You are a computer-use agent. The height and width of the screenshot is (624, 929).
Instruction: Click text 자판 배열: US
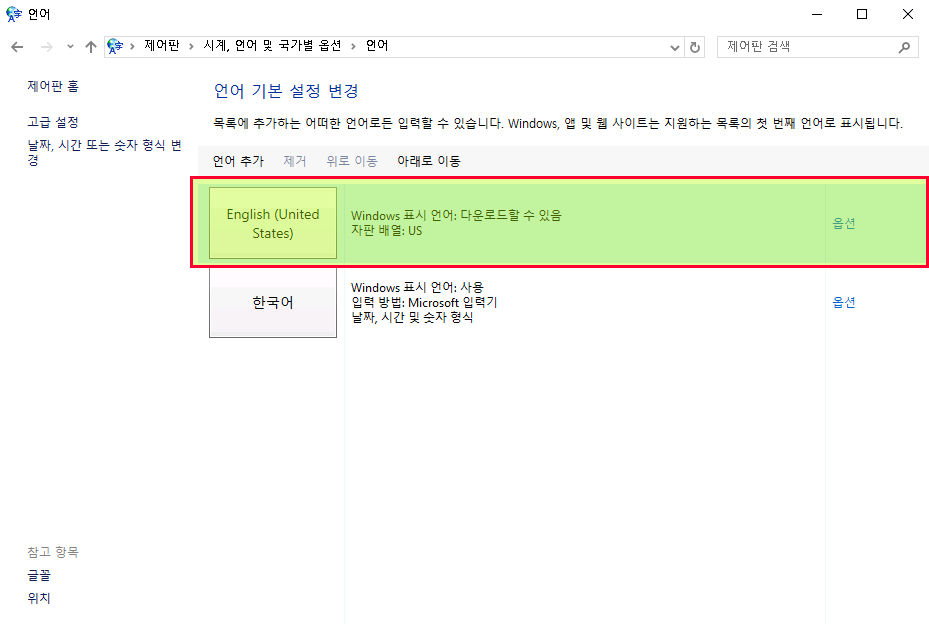[x=386, y=231]
